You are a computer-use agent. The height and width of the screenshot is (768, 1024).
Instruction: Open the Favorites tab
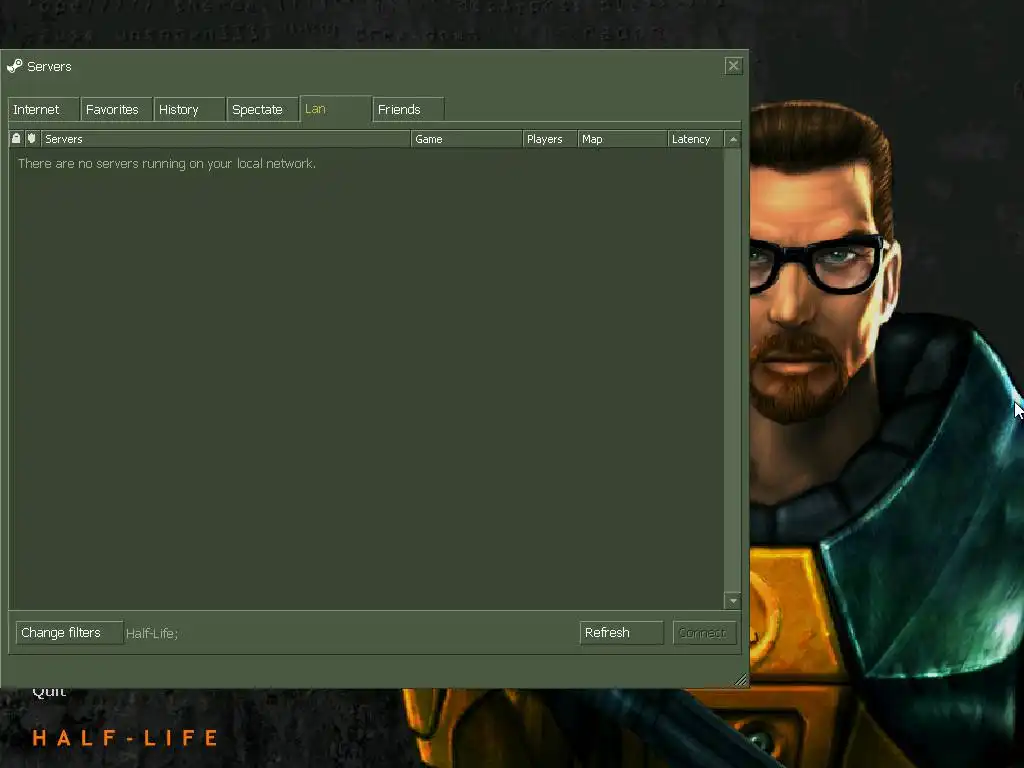pyautogui.click(x=116, y=109)
